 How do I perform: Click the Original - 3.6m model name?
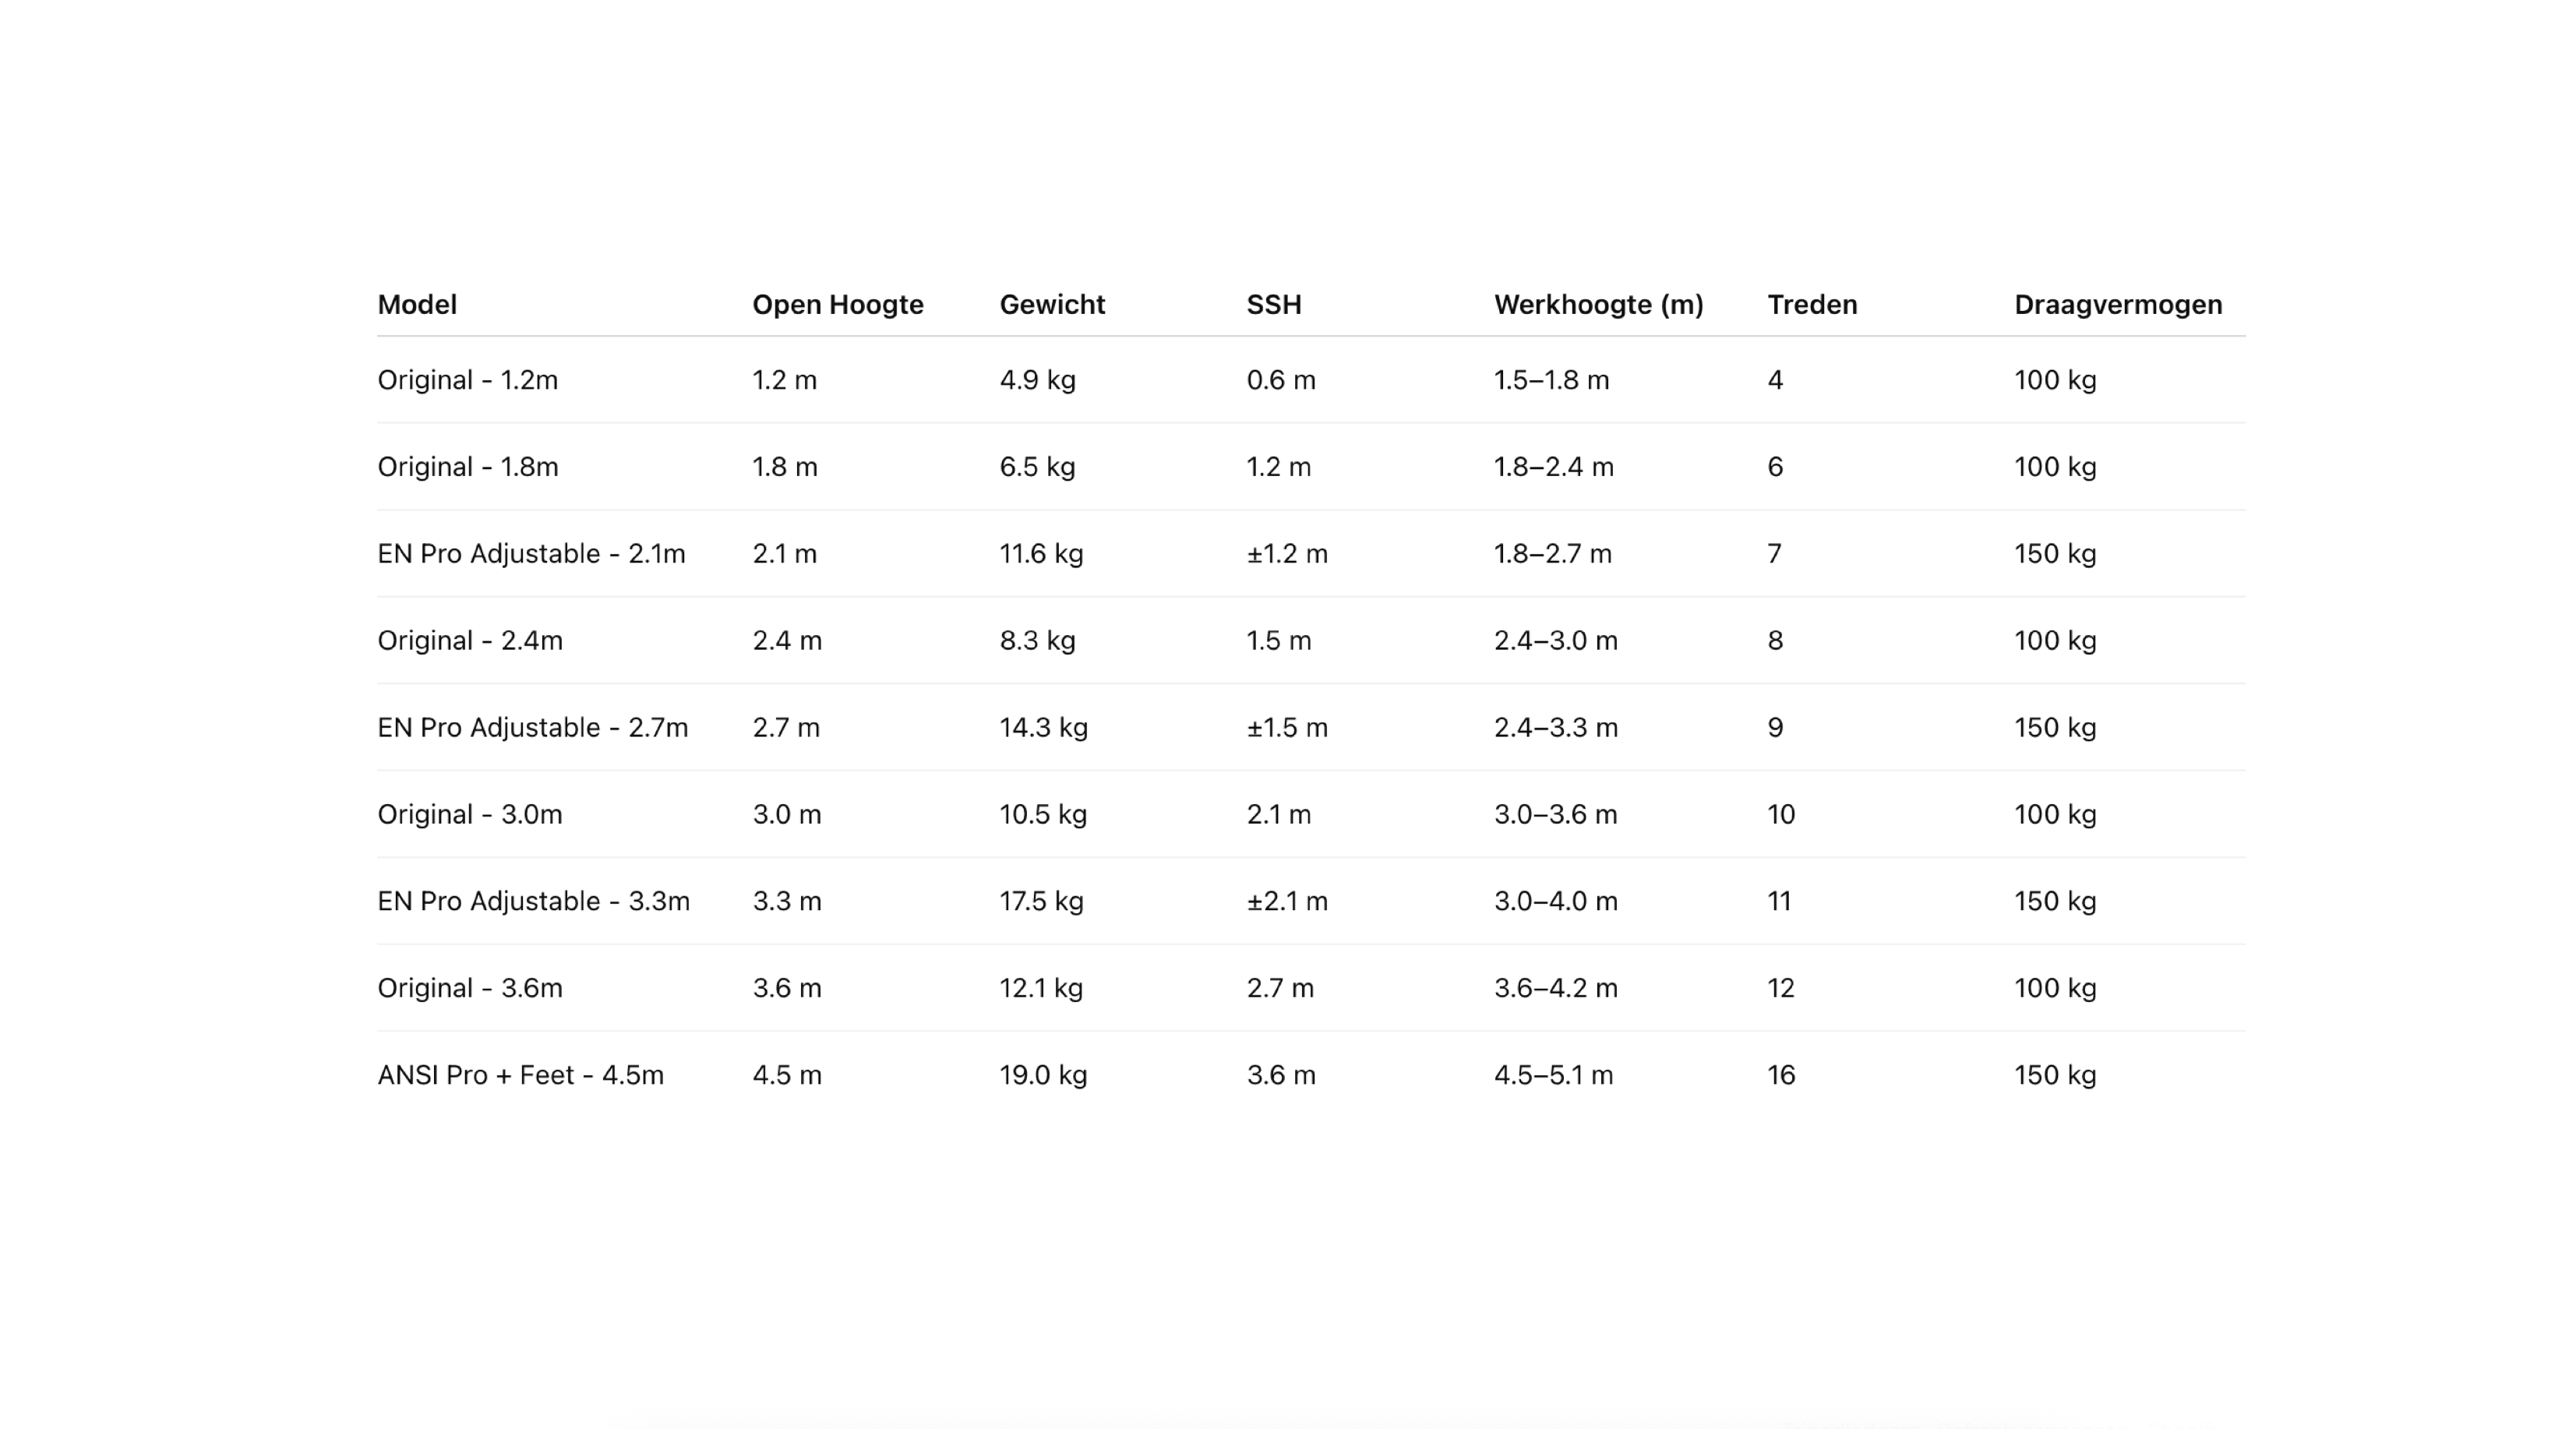469,989
